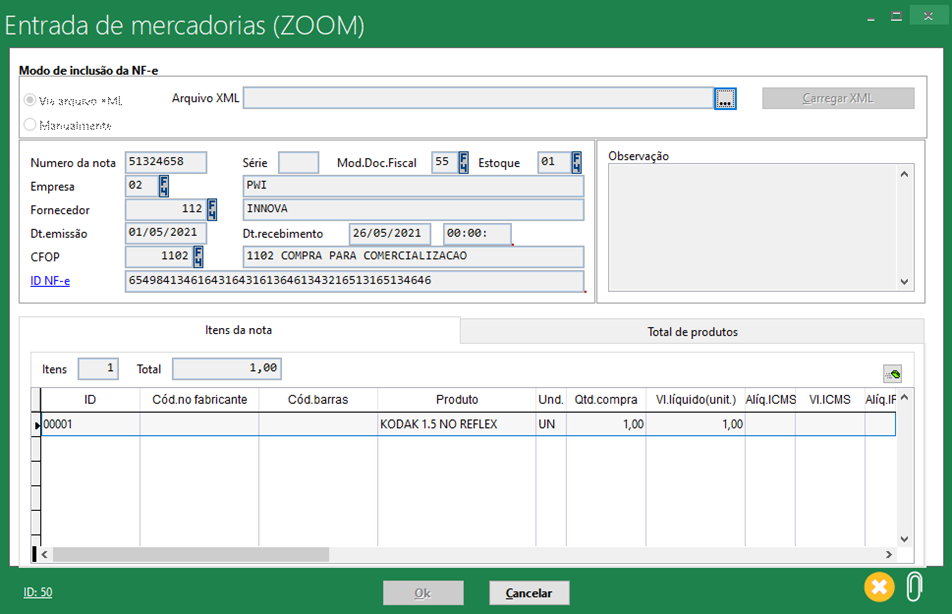Open the F4 lookup for Empresa
The height and width of the screenshot is (614, 952).
[x=163, y=186]
